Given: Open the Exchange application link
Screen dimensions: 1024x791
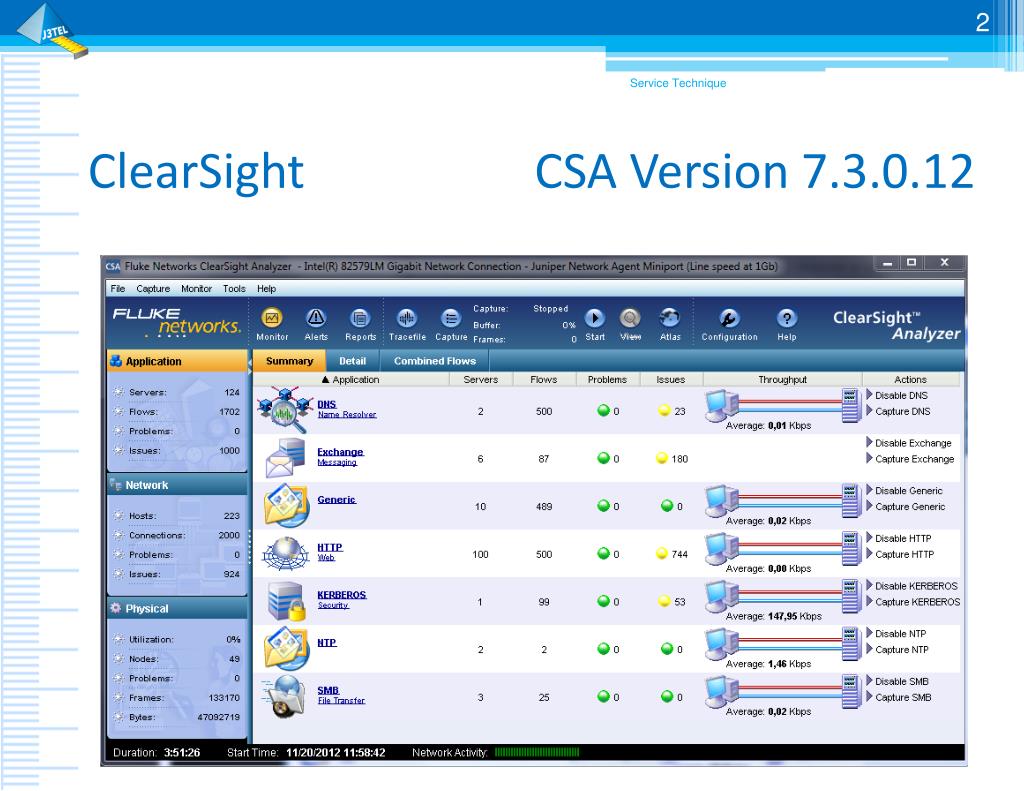Looking at the screenshot, I should [x=340, y=452].
